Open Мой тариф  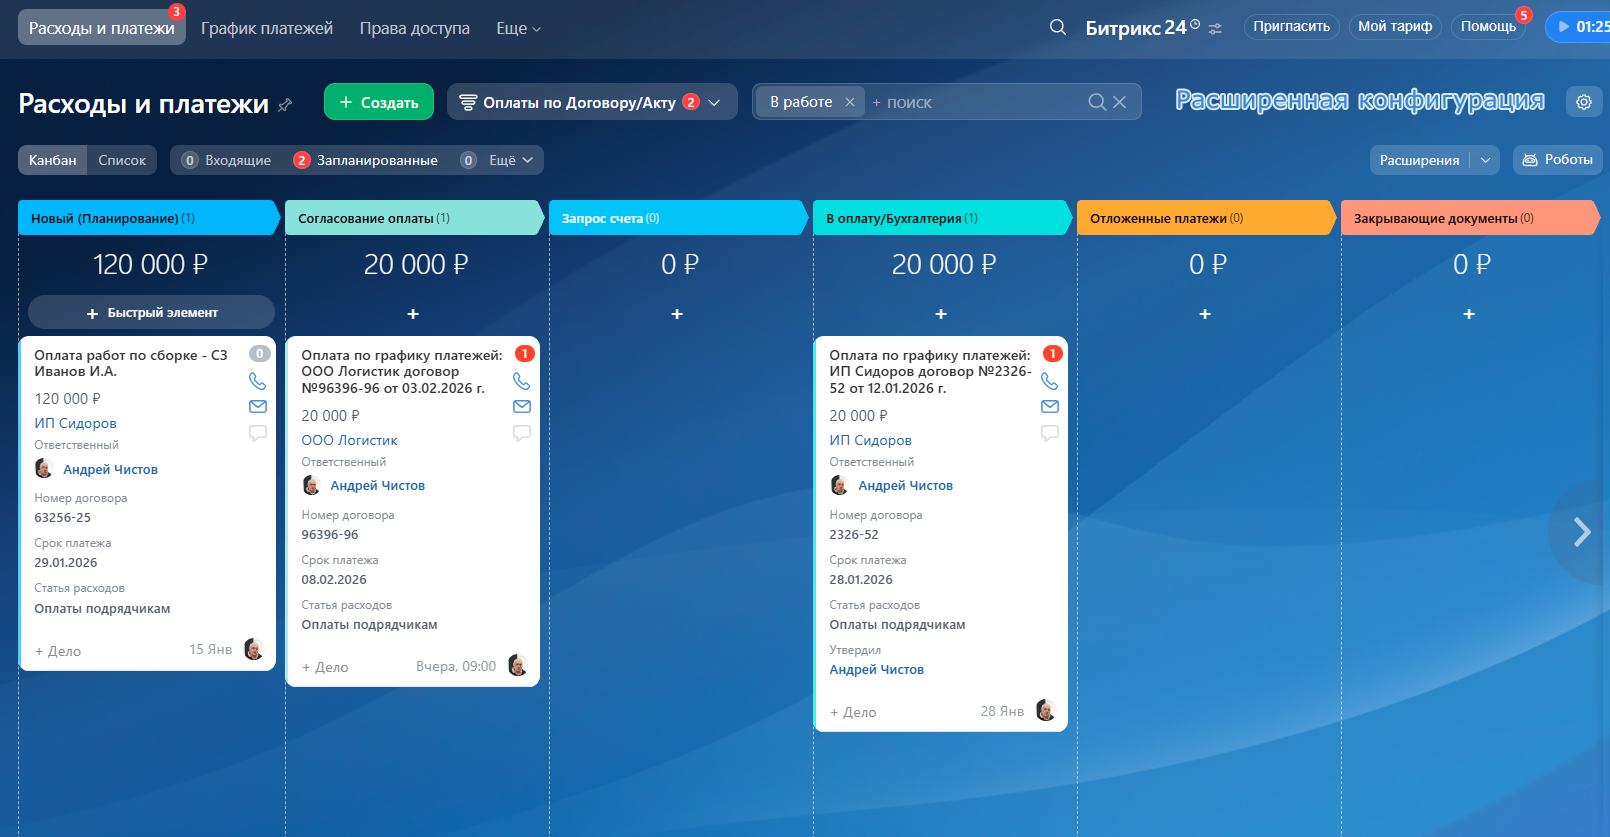1395,27
